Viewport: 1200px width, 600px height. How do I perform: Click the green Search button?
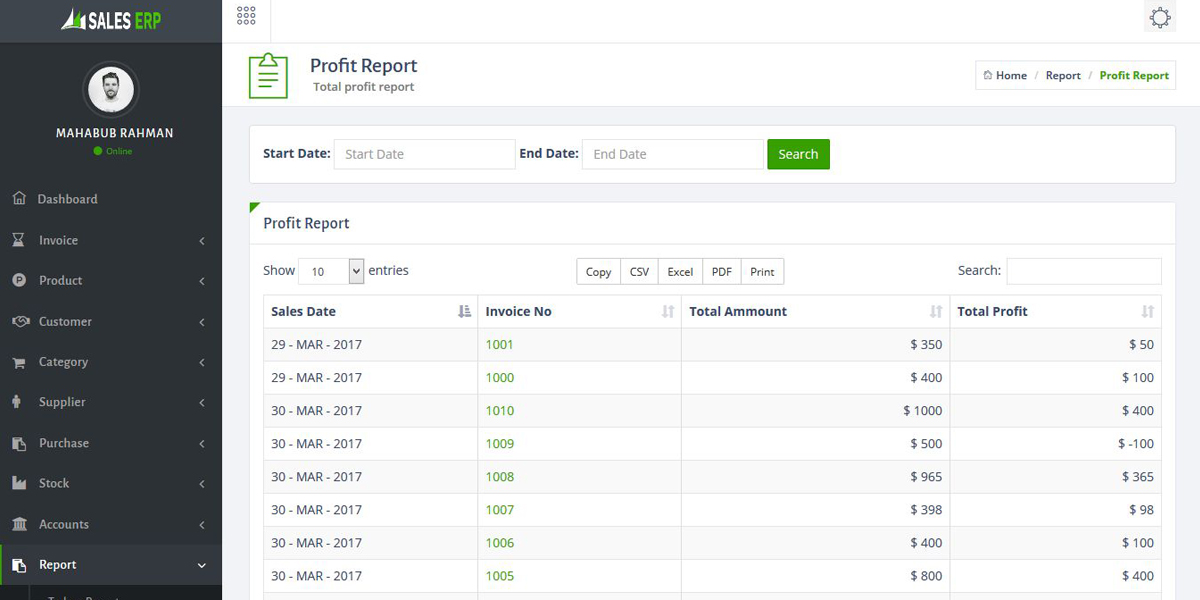click(798, 154)
